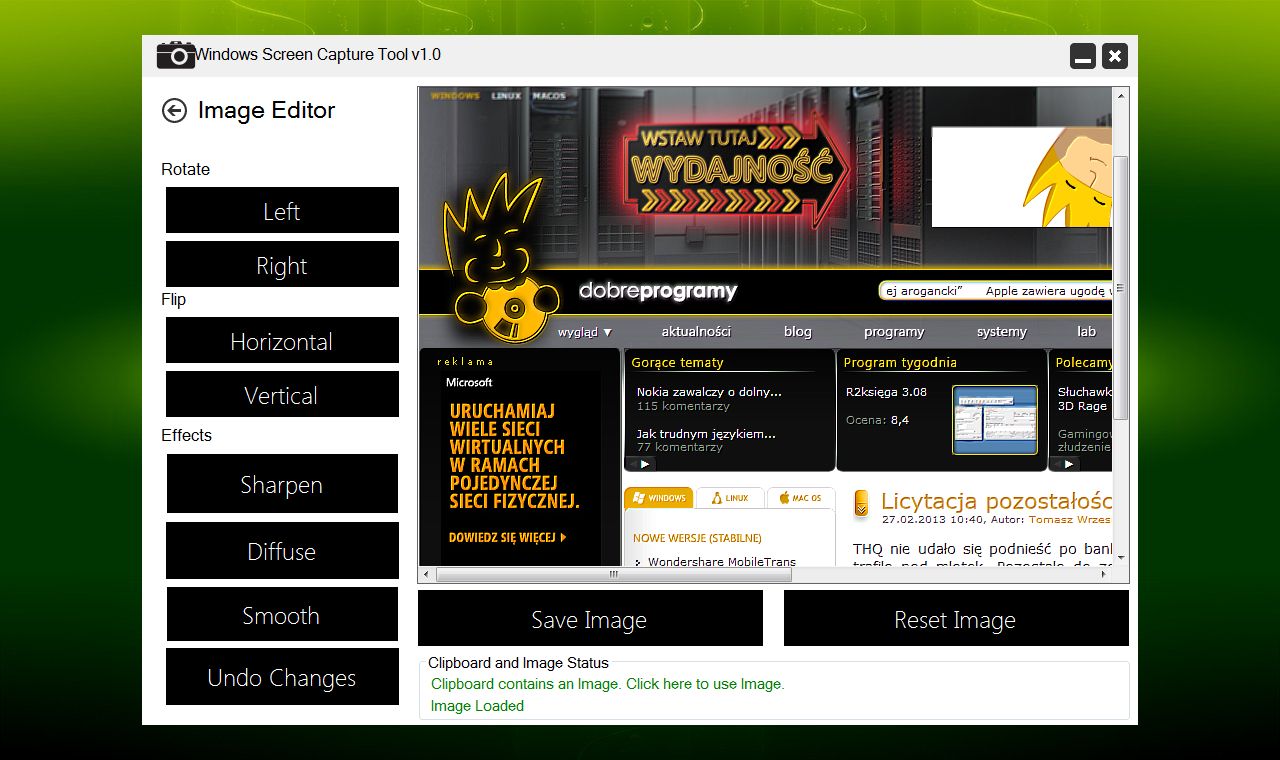Click the mascot CD icon in the preview
The image size is (1280, 760).
(x=516, y=311)
